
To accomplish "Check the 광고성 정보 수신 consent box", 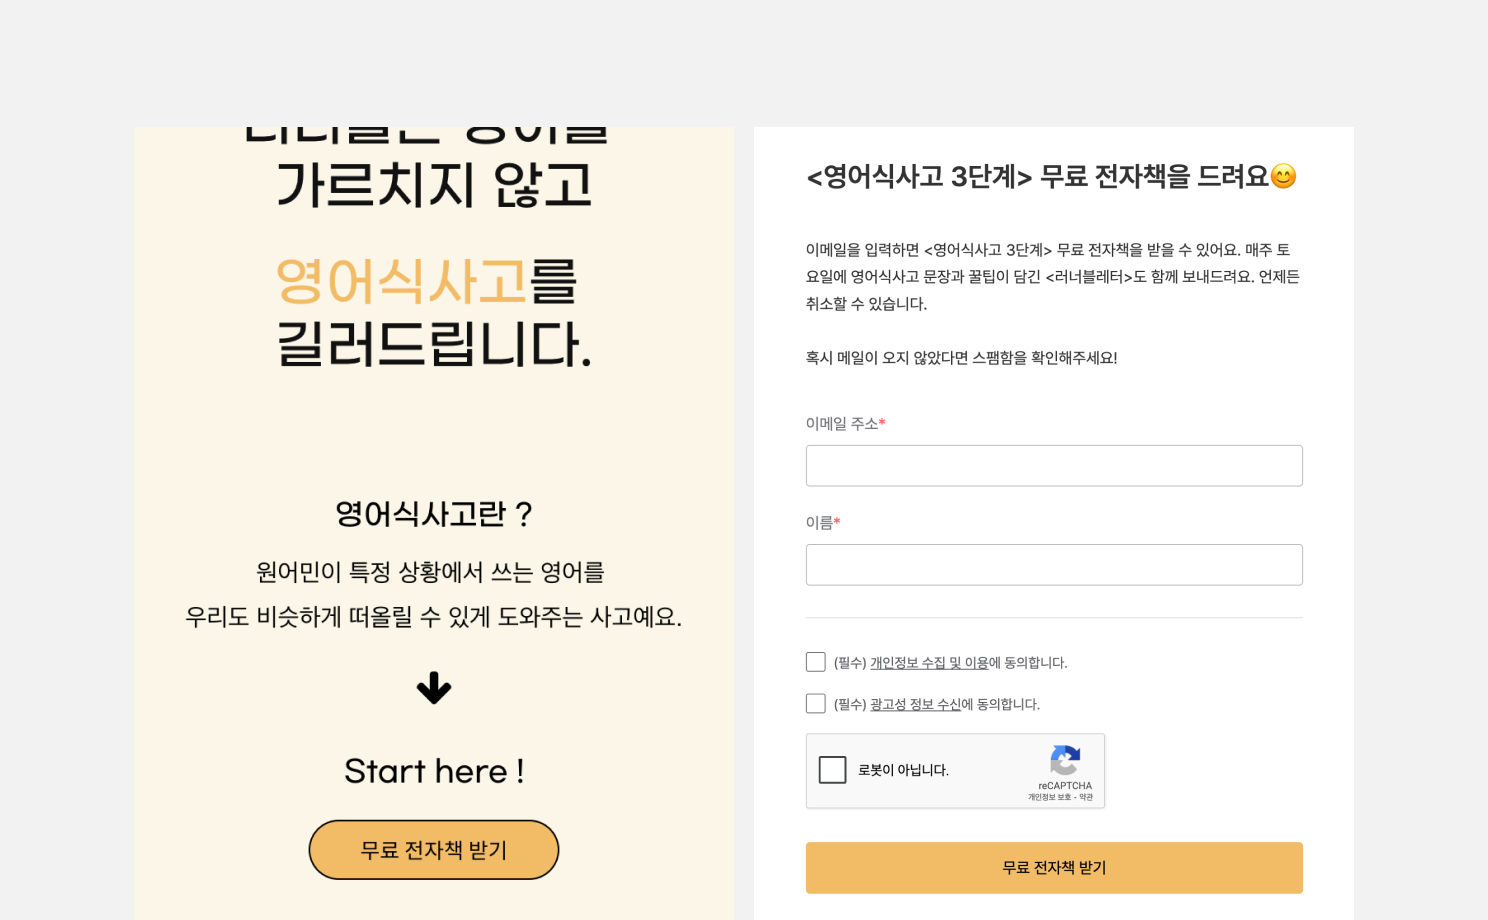I will coord(815,703).
